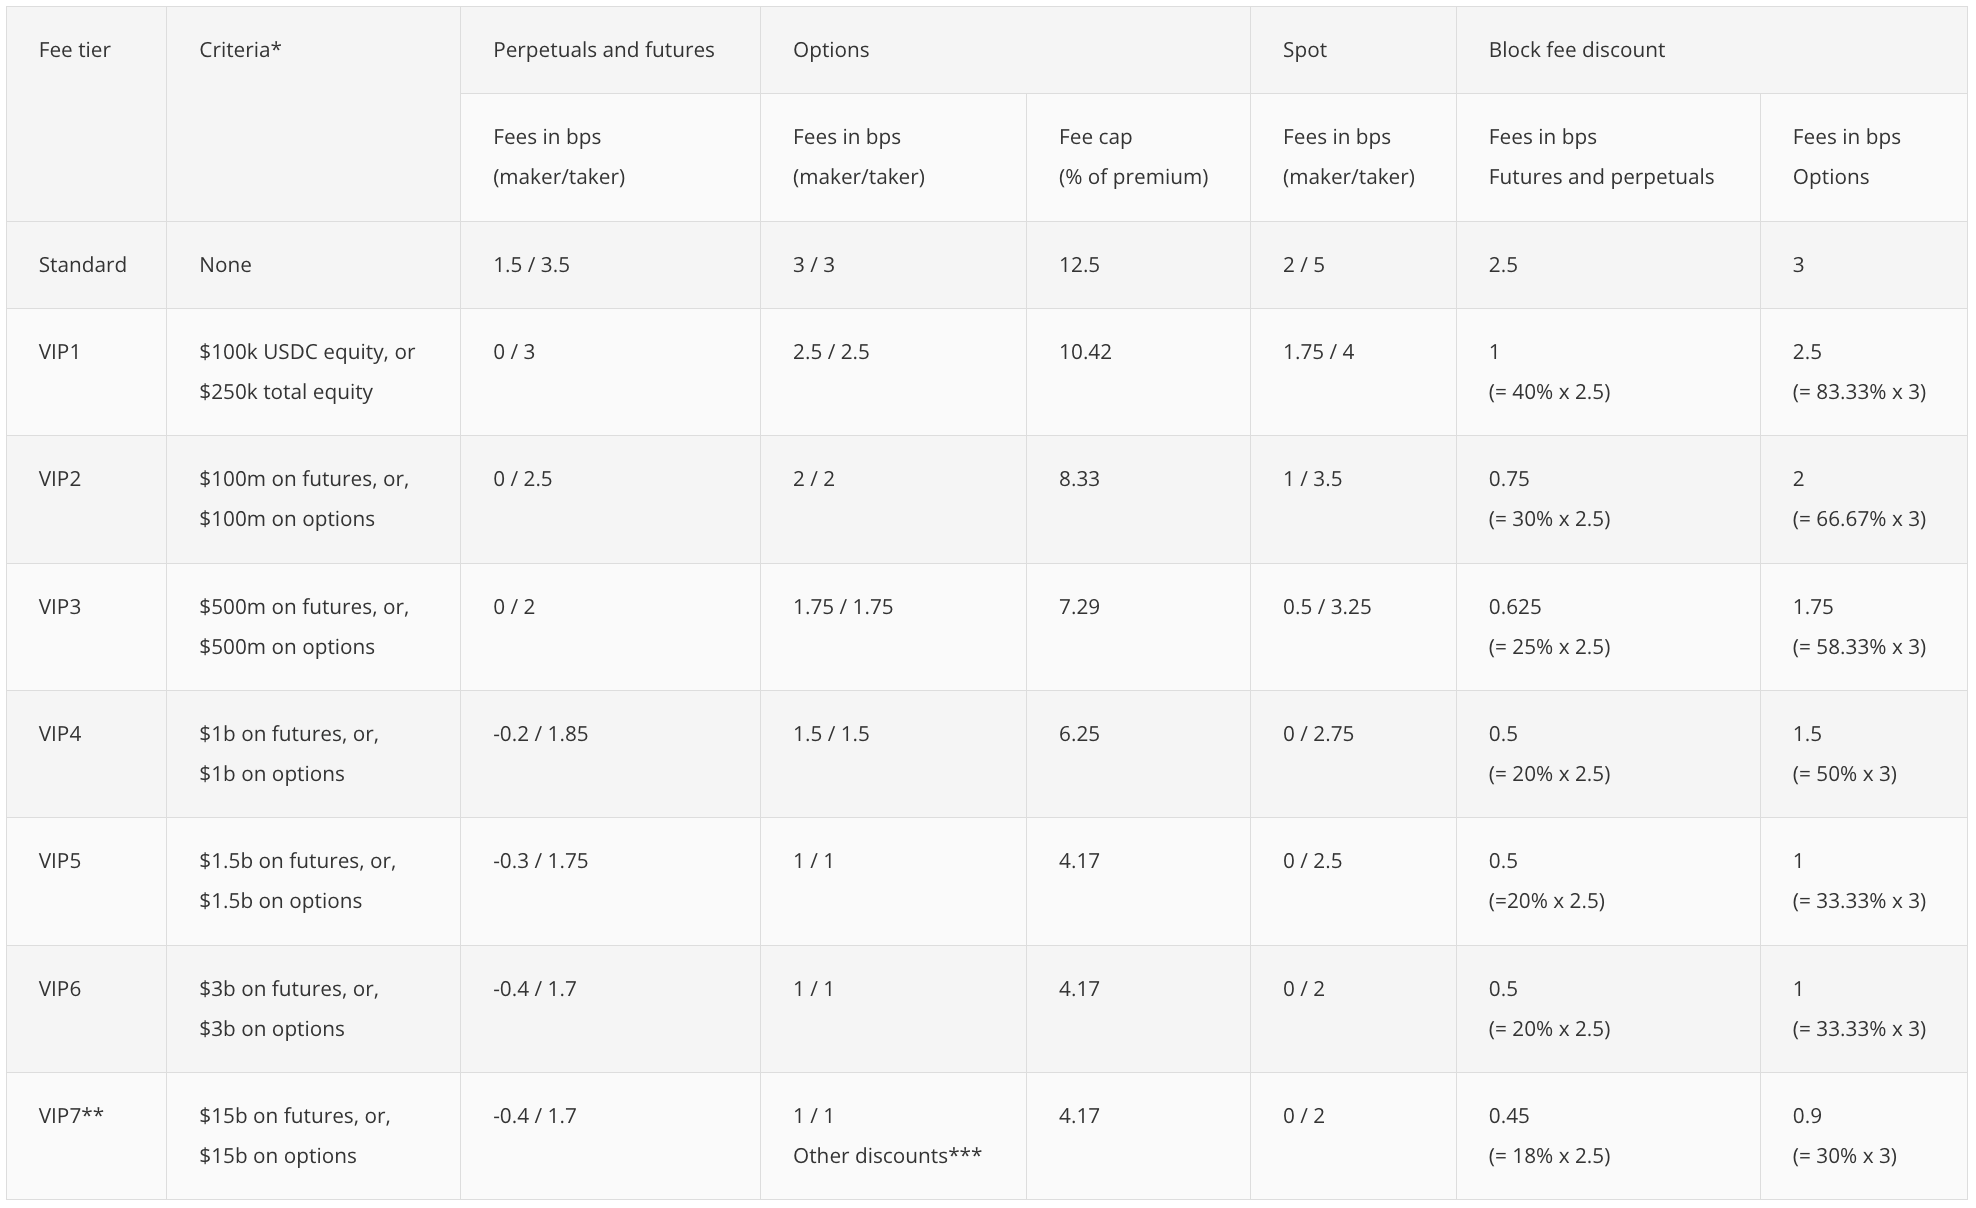Screen dimensions: 1976x1208
Task: Select the $100k USDC equity criteria cell
Action: pyautogui.click(x=307, y=372)
